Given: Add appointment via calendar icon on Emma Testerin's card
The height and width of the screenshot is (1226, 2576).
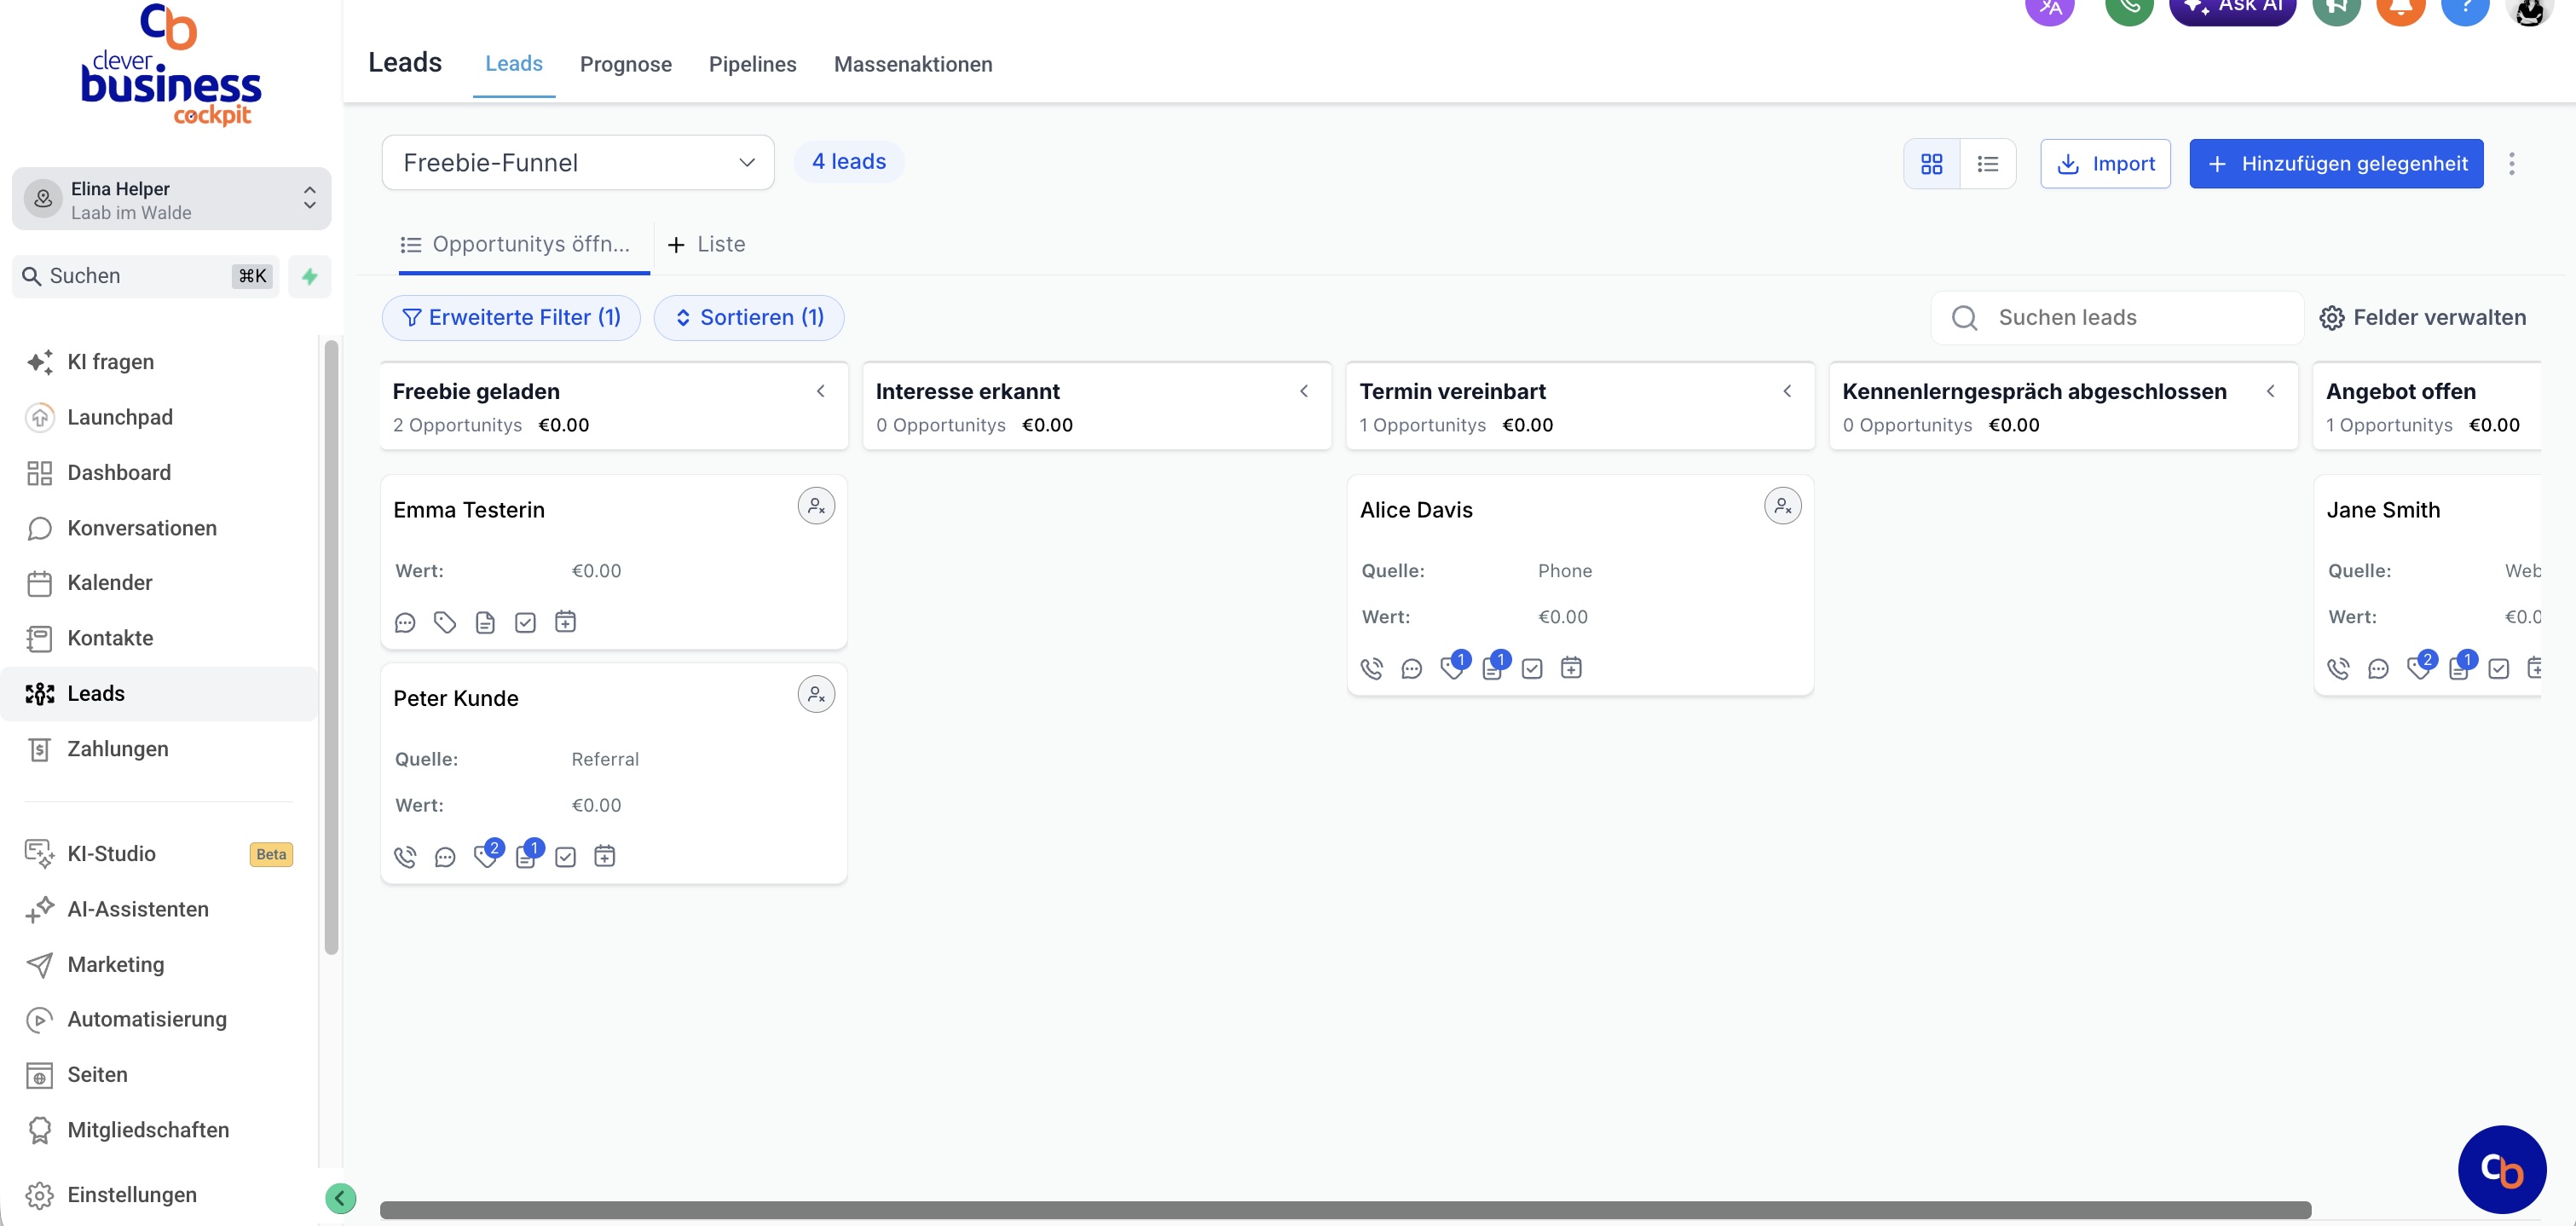Looking at the screenshot, I should click(x=565, y=622).
